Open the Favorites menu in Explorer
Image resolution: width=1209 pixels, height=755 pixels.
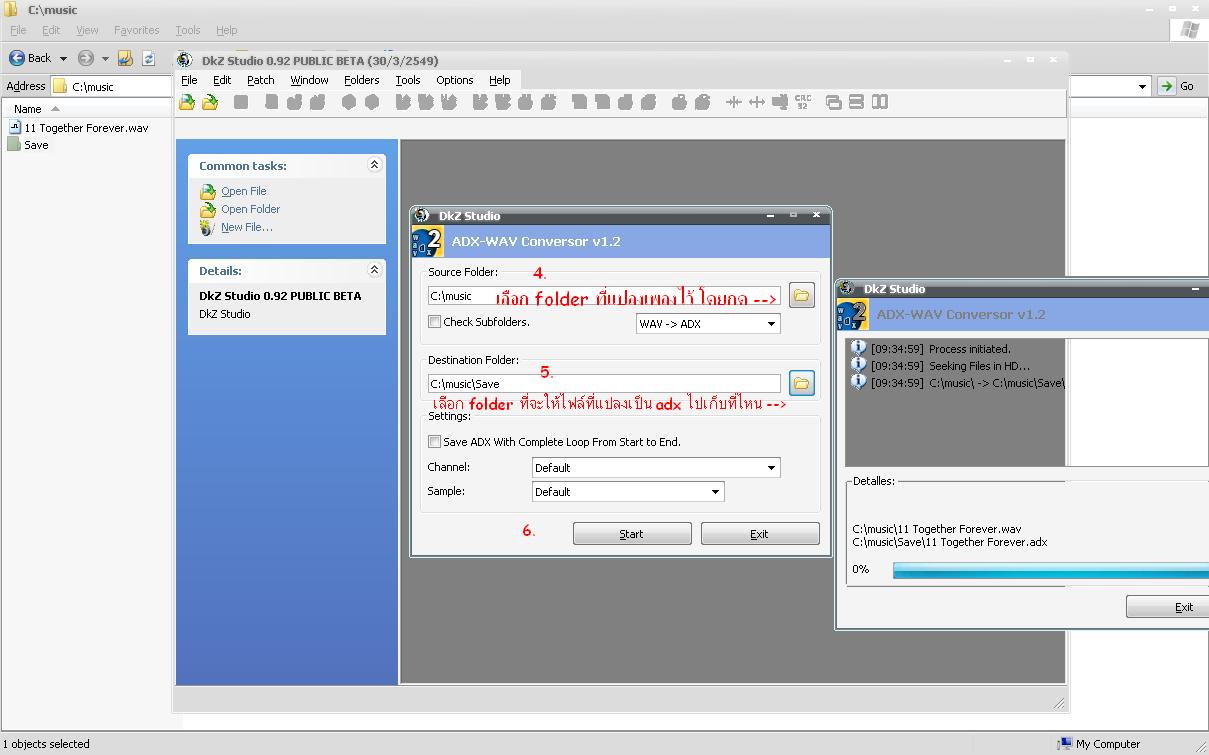[136, 30]
